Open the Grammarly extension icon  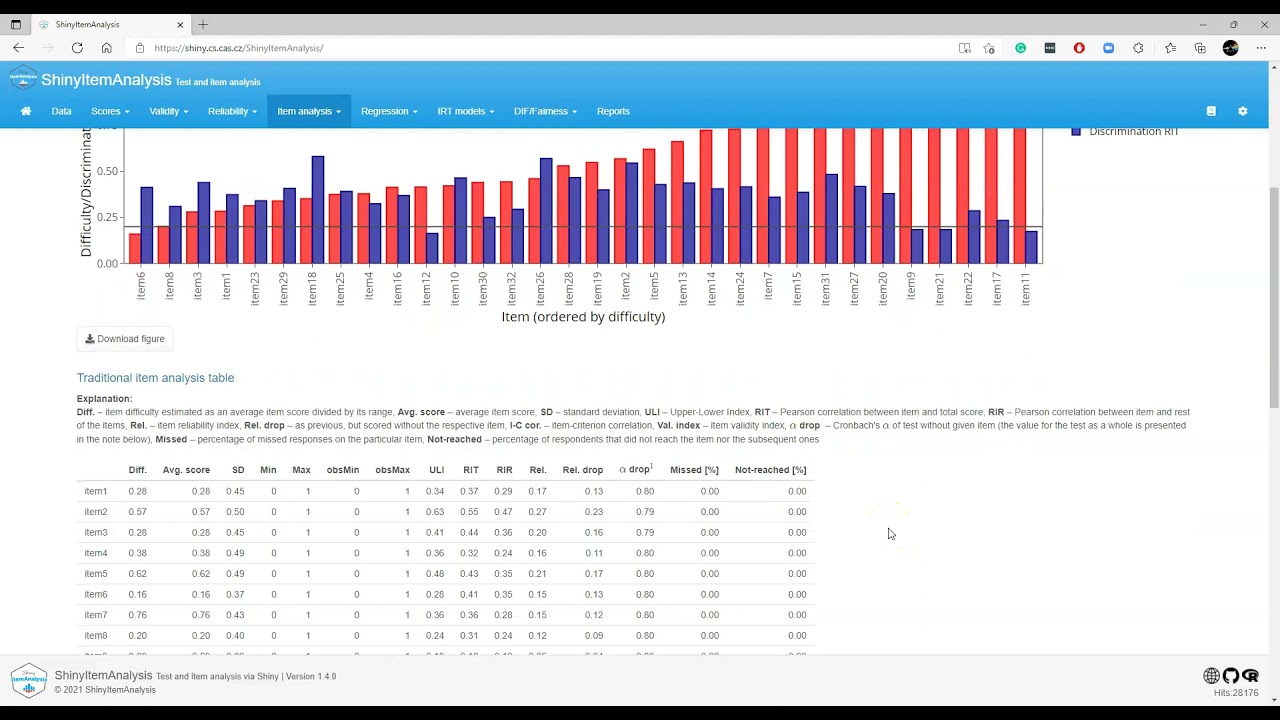click(x=1020, y=48)
